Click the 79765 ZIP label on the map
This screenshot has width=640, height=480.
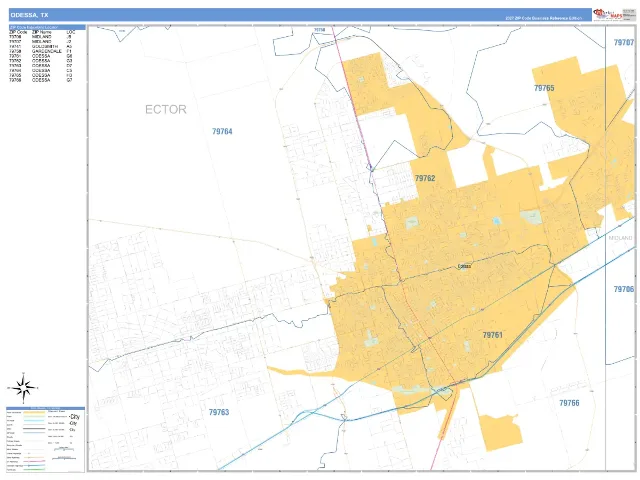544,88
